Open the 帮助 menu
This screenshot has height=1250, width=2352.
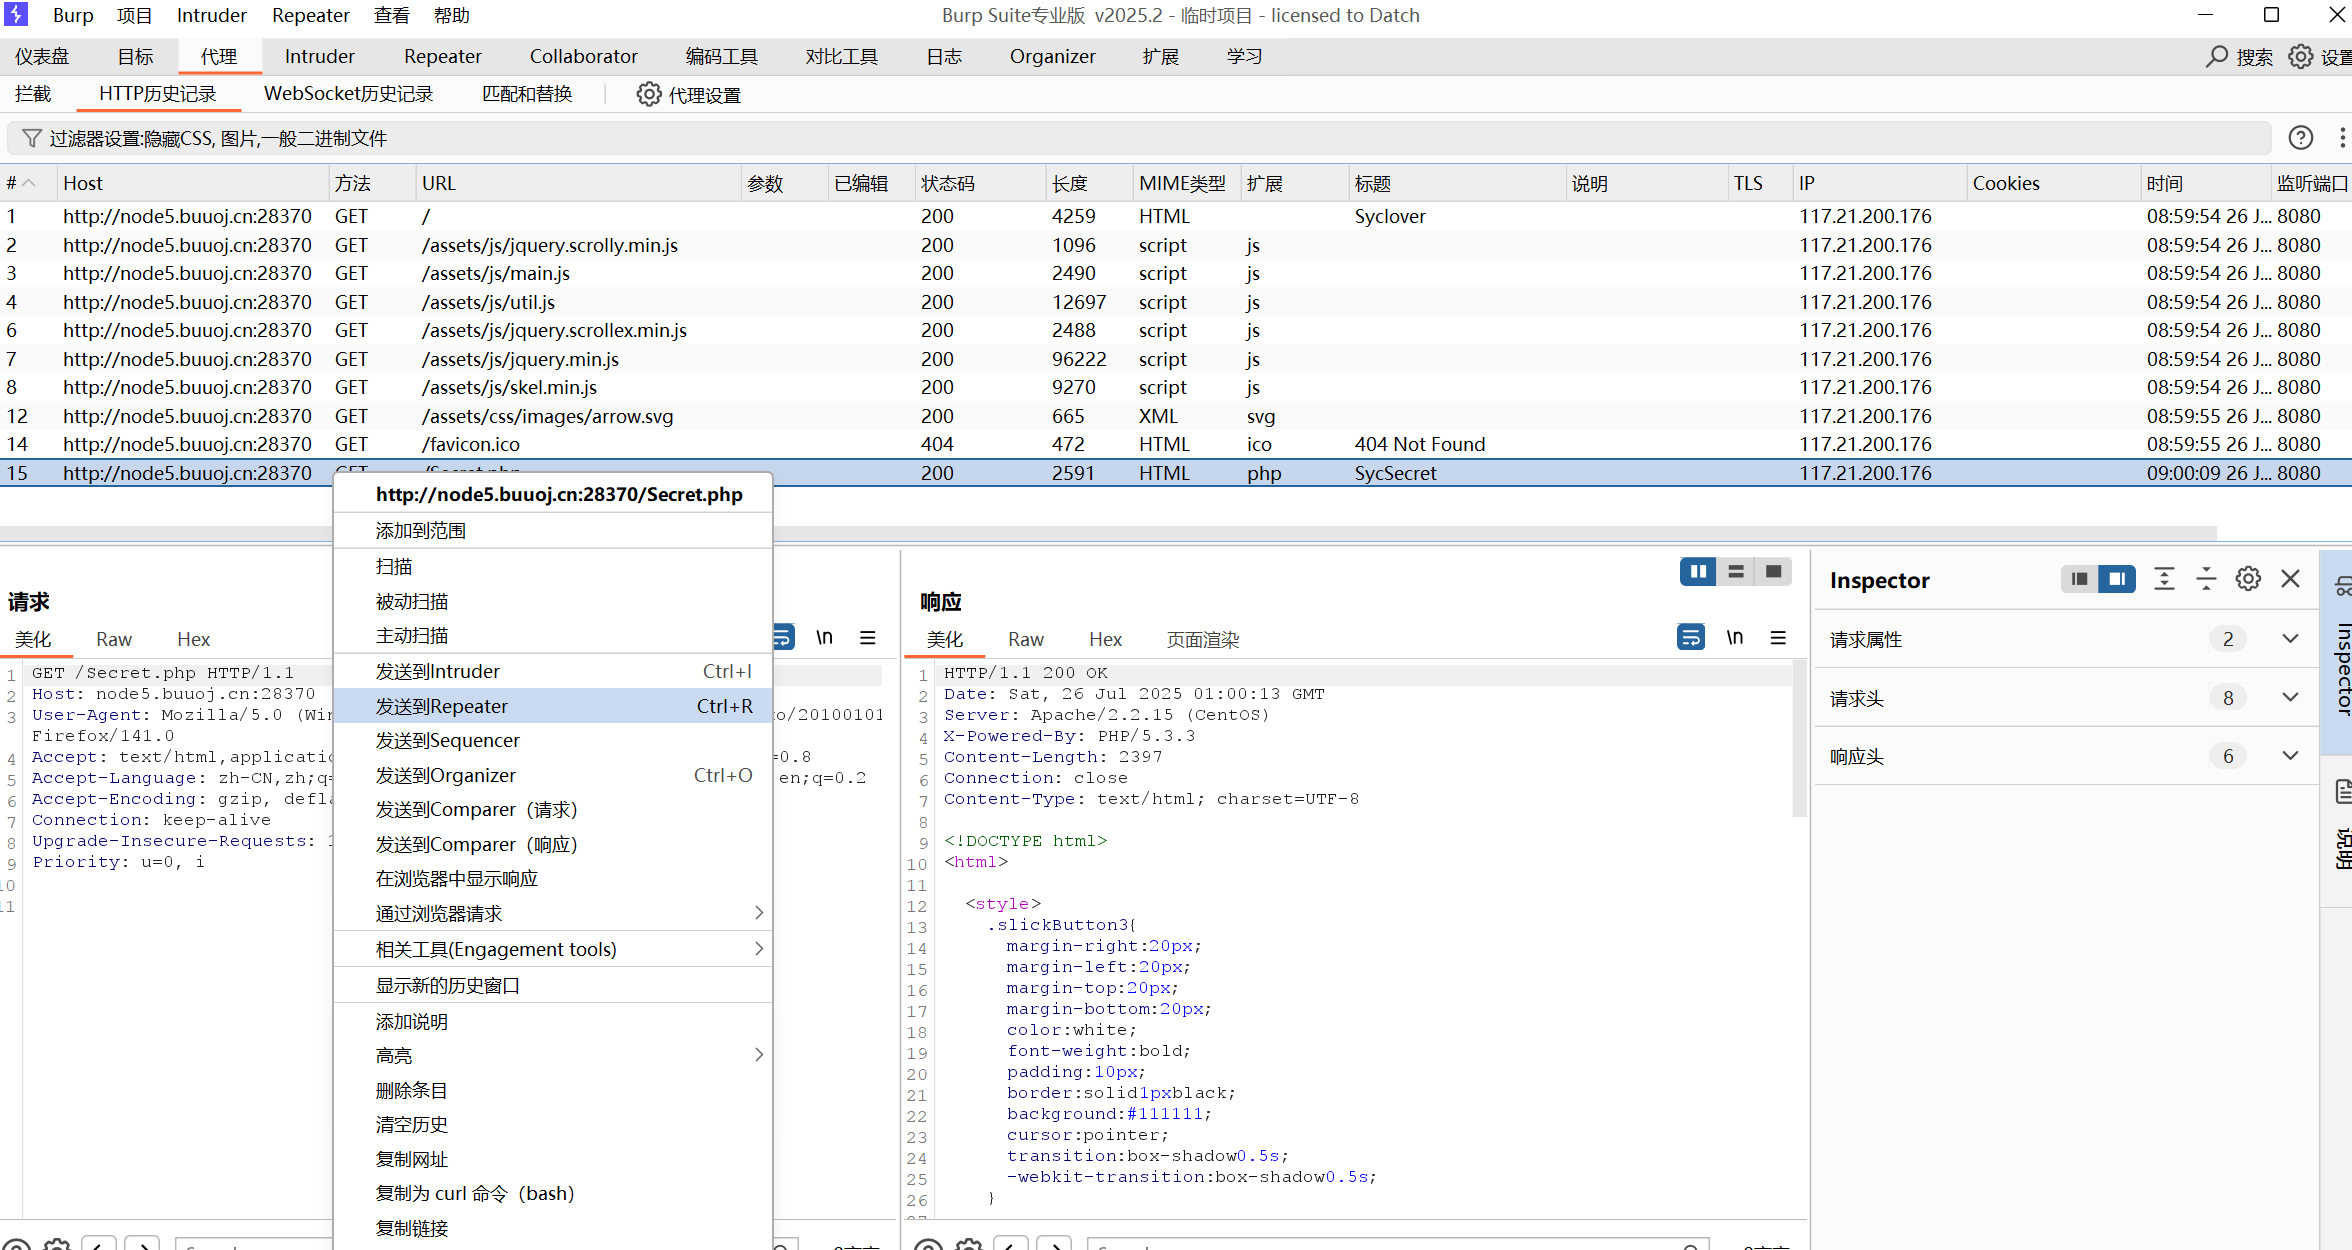click(x=452, y=15)
